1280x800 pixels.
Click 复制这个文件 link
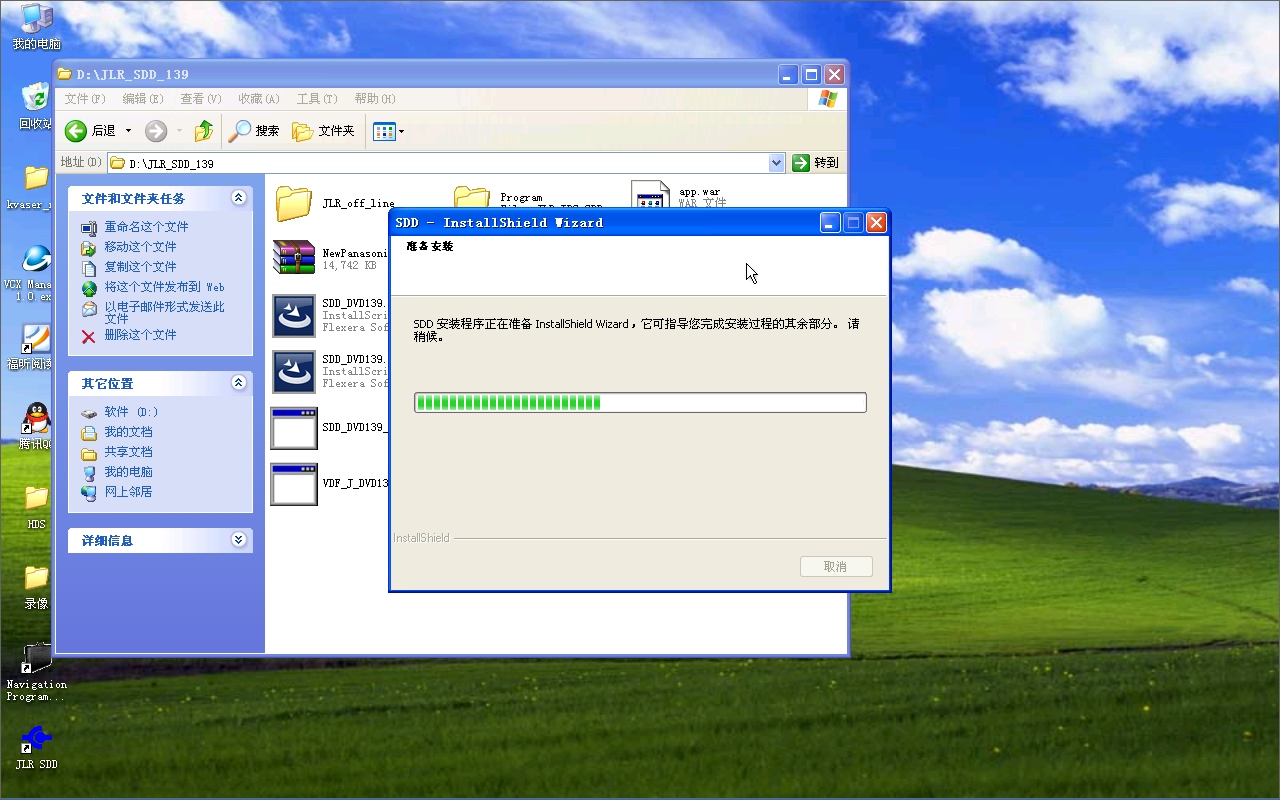click(x=140, y=267)
